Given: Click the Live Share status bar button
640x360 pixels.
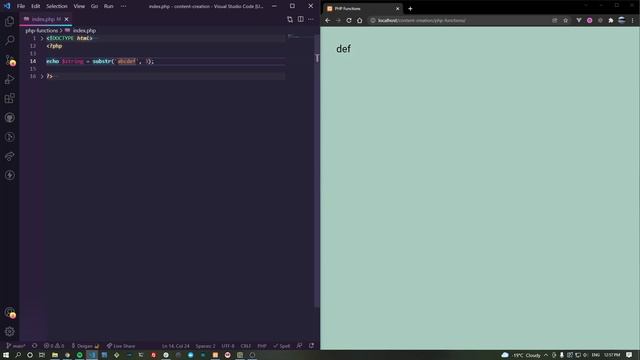Looking at the screenshot, I should 121,346.
